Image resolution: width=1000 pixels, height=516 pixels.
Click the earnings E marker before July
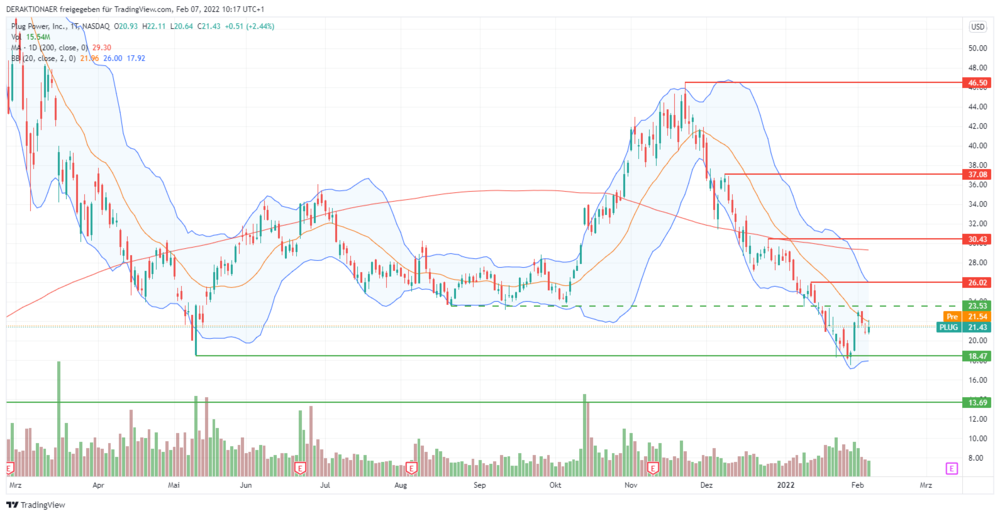pyautogui.click(x=299, y=469)
